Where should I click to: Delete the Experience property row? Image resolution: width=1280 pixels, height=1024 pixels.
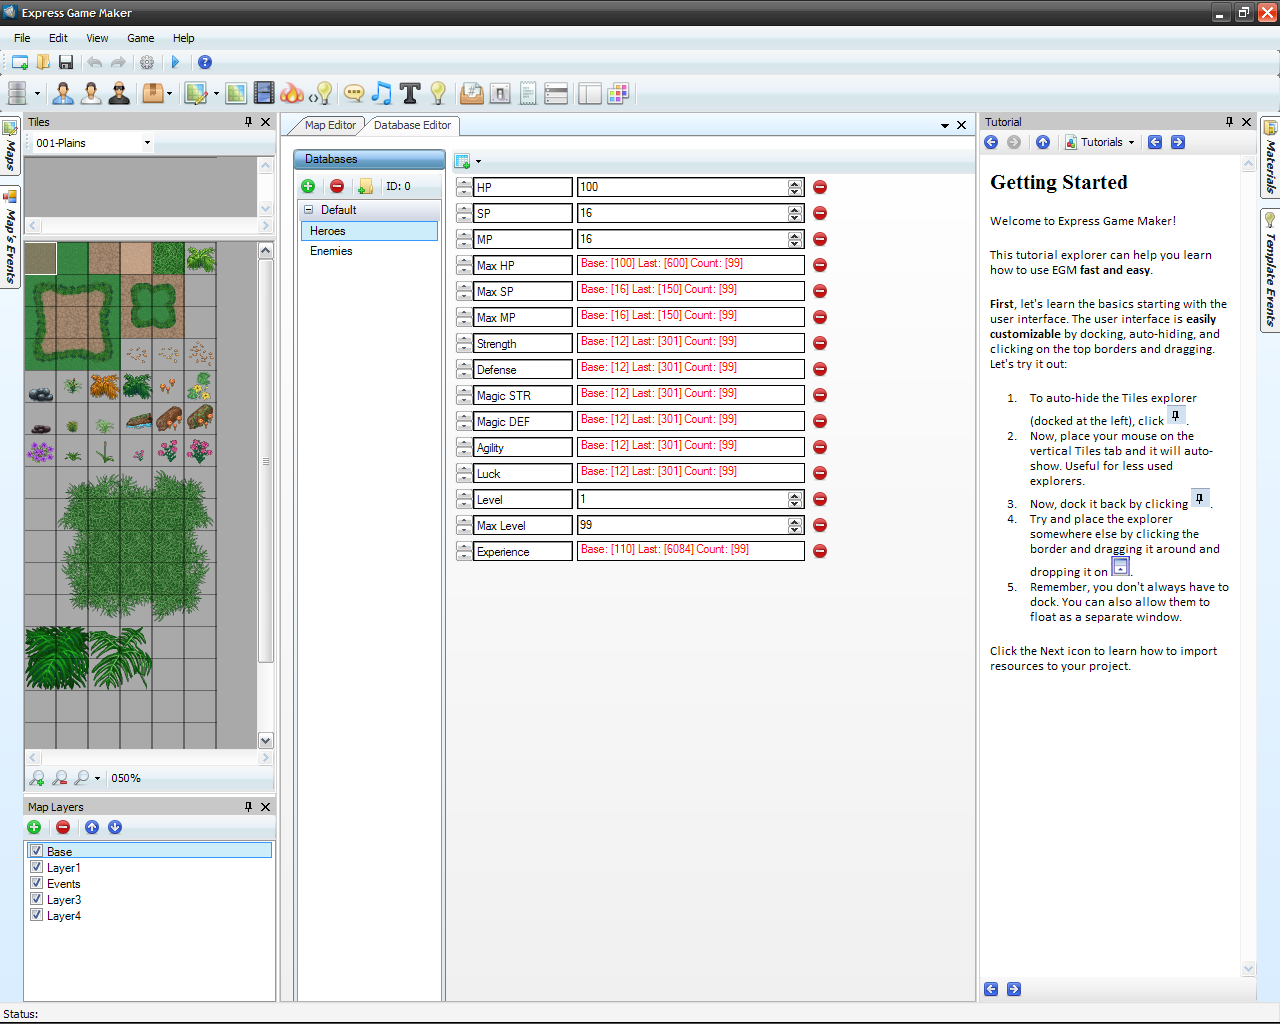point(820,551)
